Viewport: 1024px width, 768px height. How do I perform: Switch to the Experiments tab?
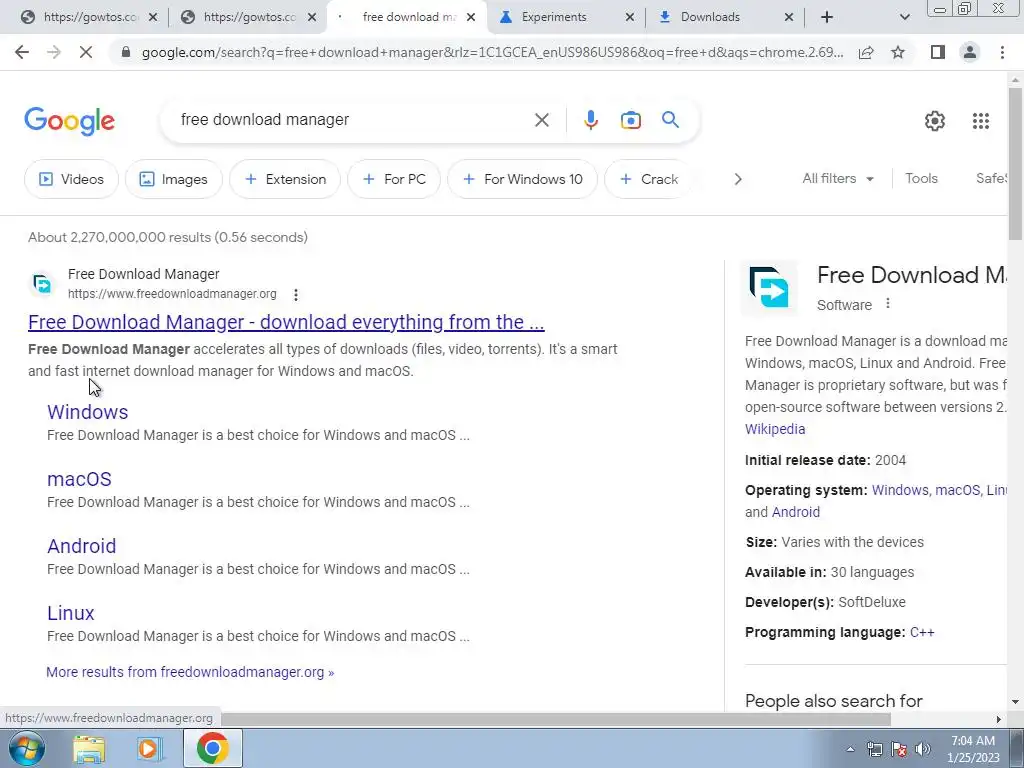[554, 18]
